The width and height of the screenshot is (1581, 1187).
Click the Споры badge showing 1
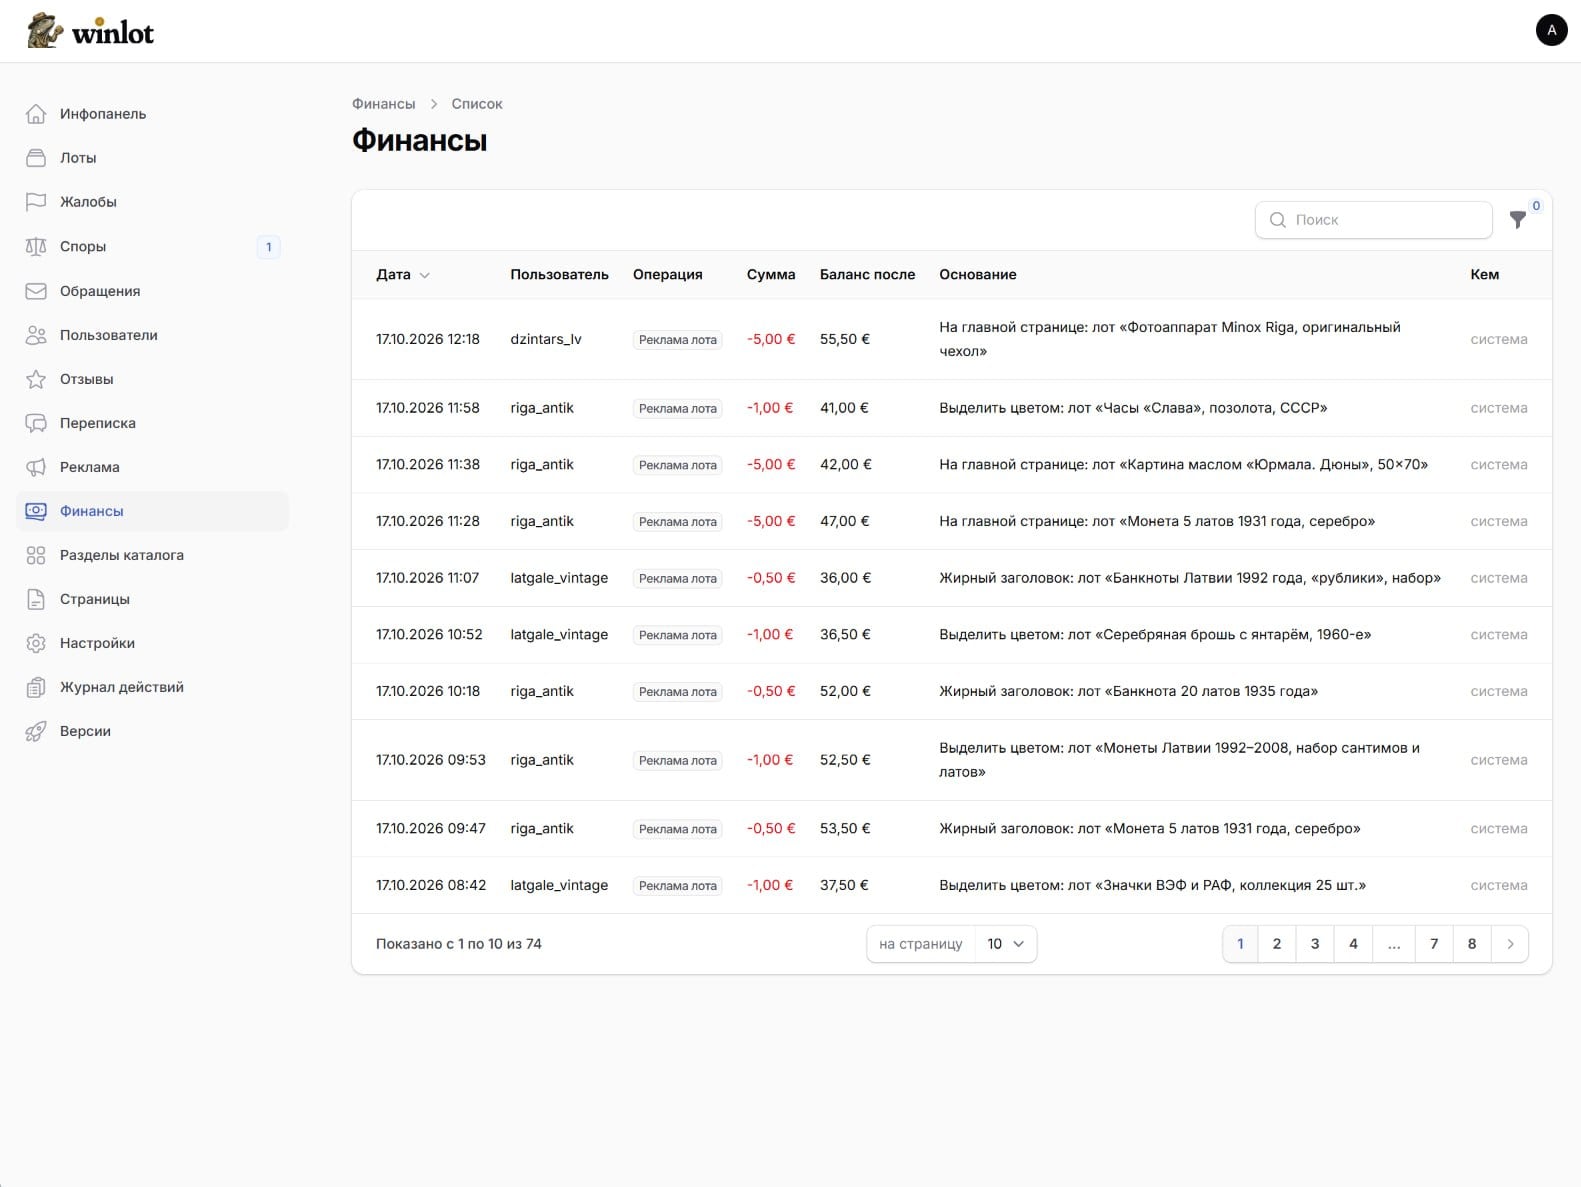tap(268, 247)
